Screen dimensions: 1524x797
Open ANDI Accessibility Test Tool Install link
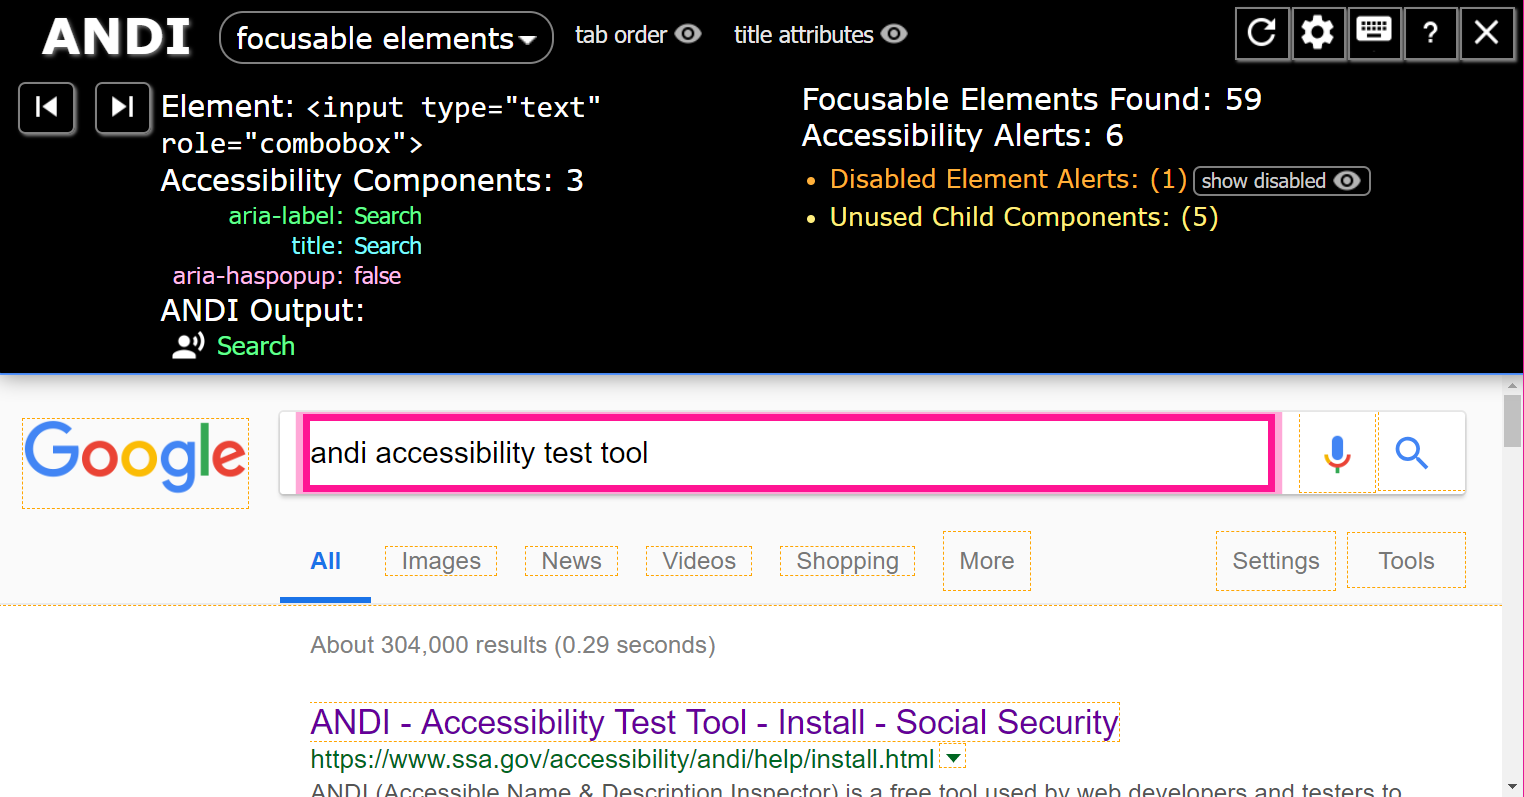pos(714,722)
